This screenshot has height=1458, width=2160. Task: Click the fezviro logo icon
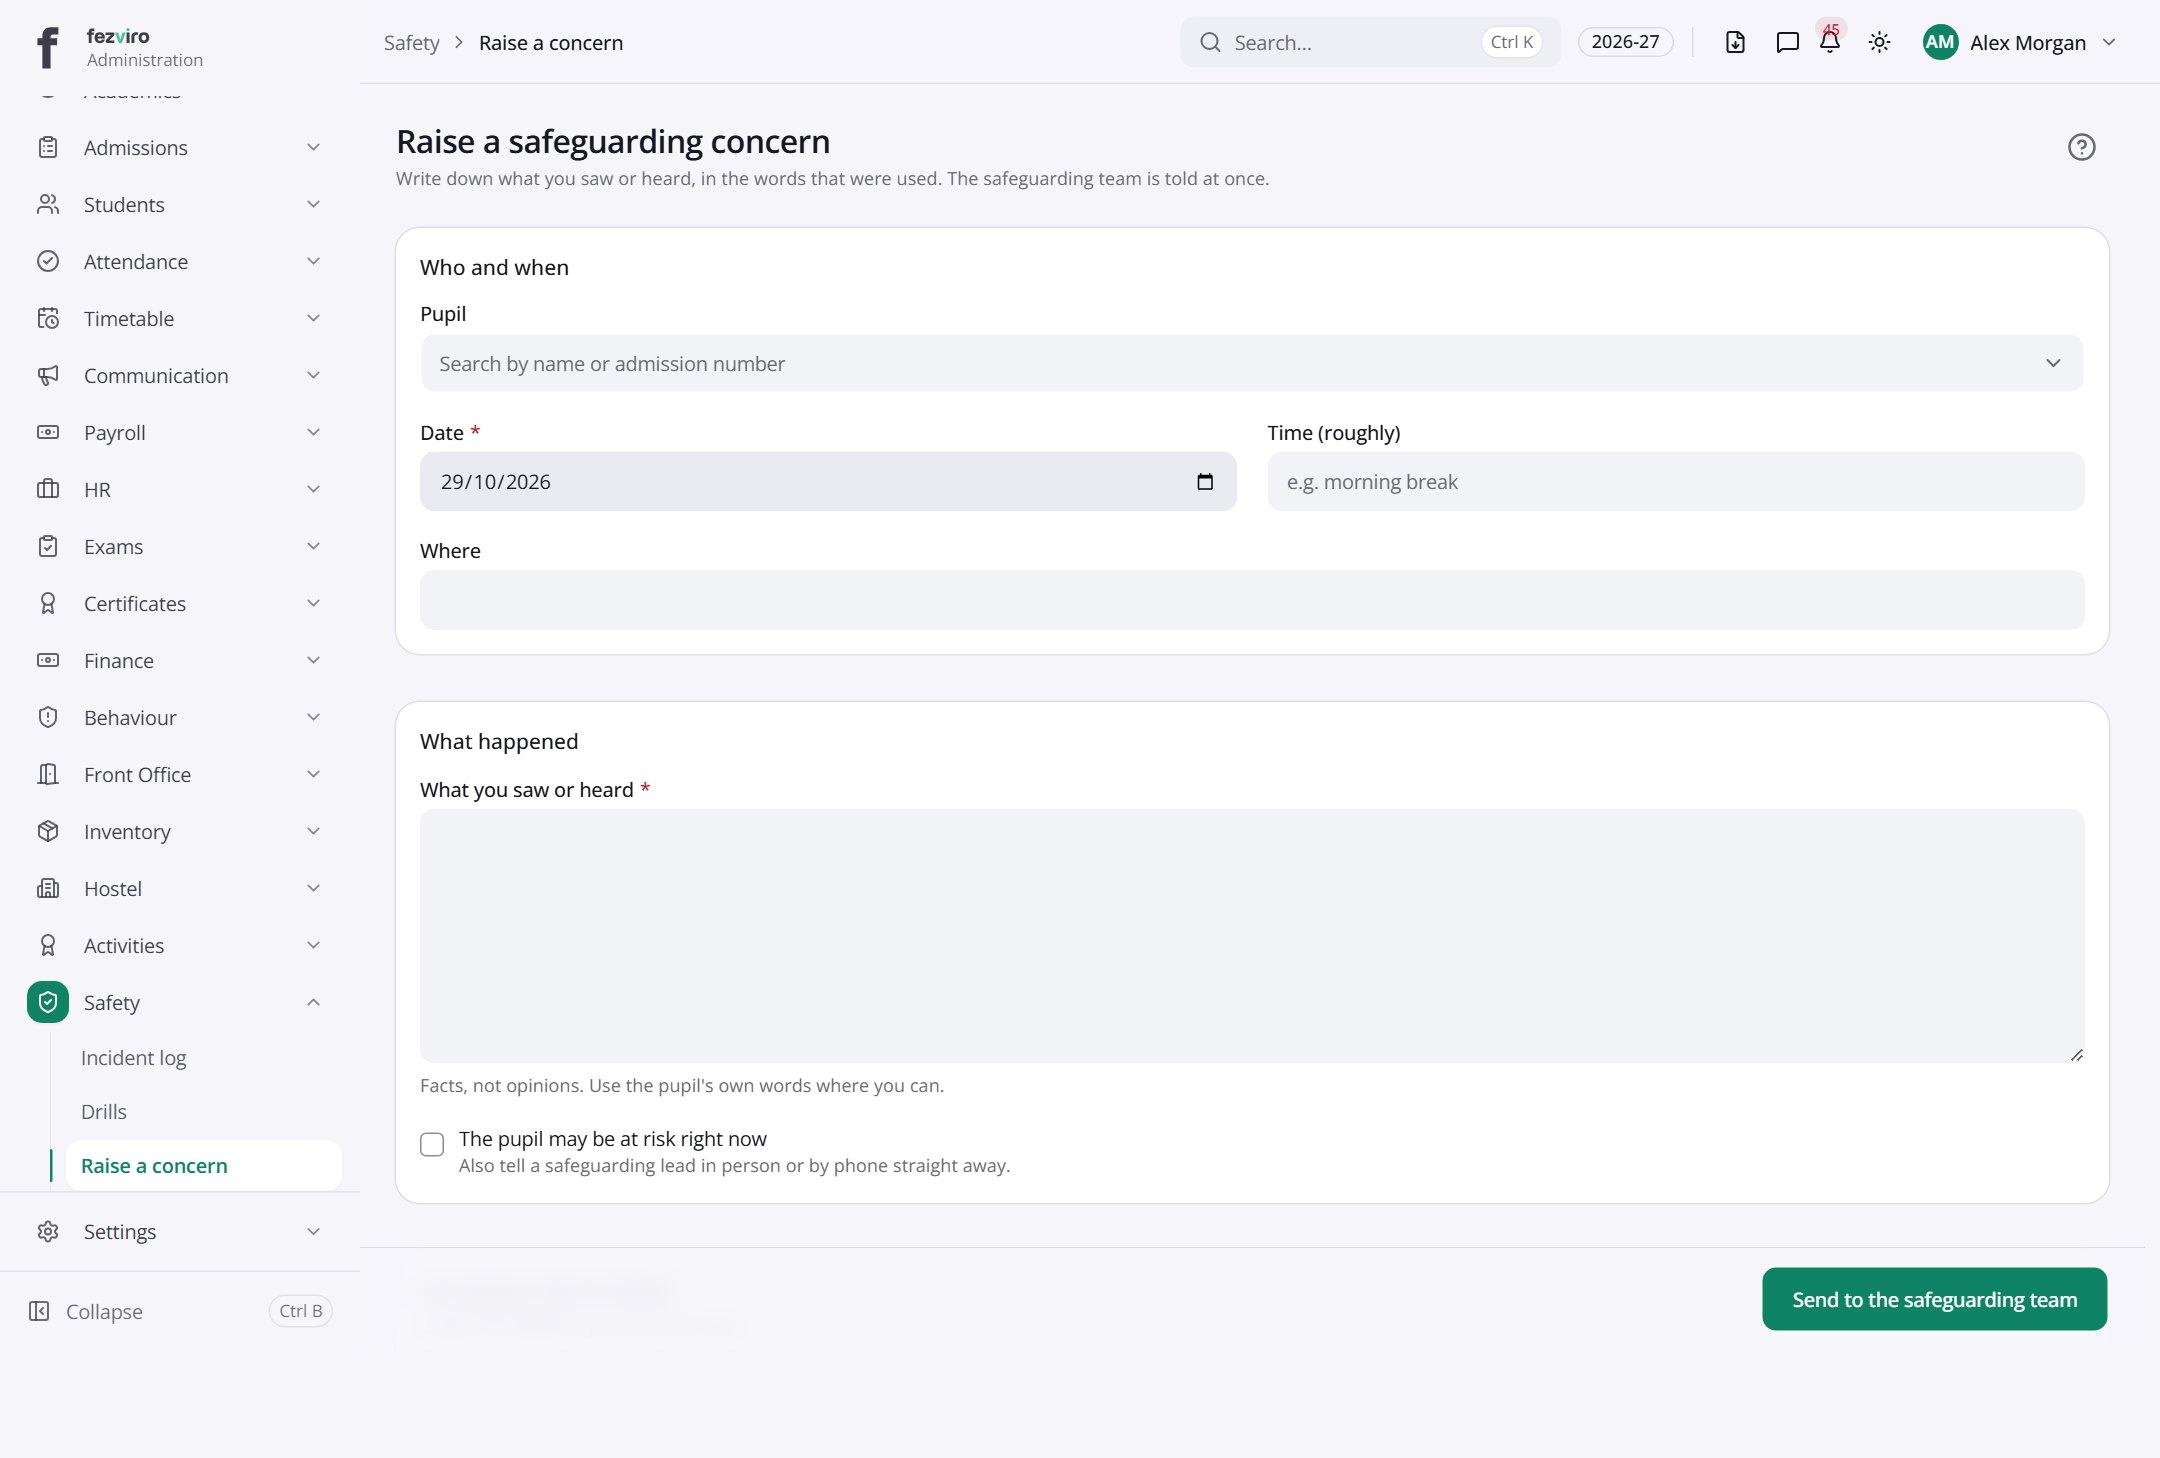coord(47,46)
